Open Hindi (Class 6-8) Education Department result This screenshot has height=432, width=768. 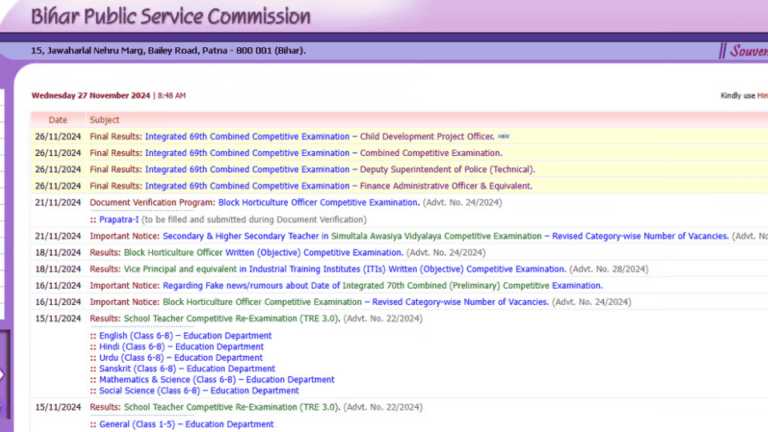(181, 347)
